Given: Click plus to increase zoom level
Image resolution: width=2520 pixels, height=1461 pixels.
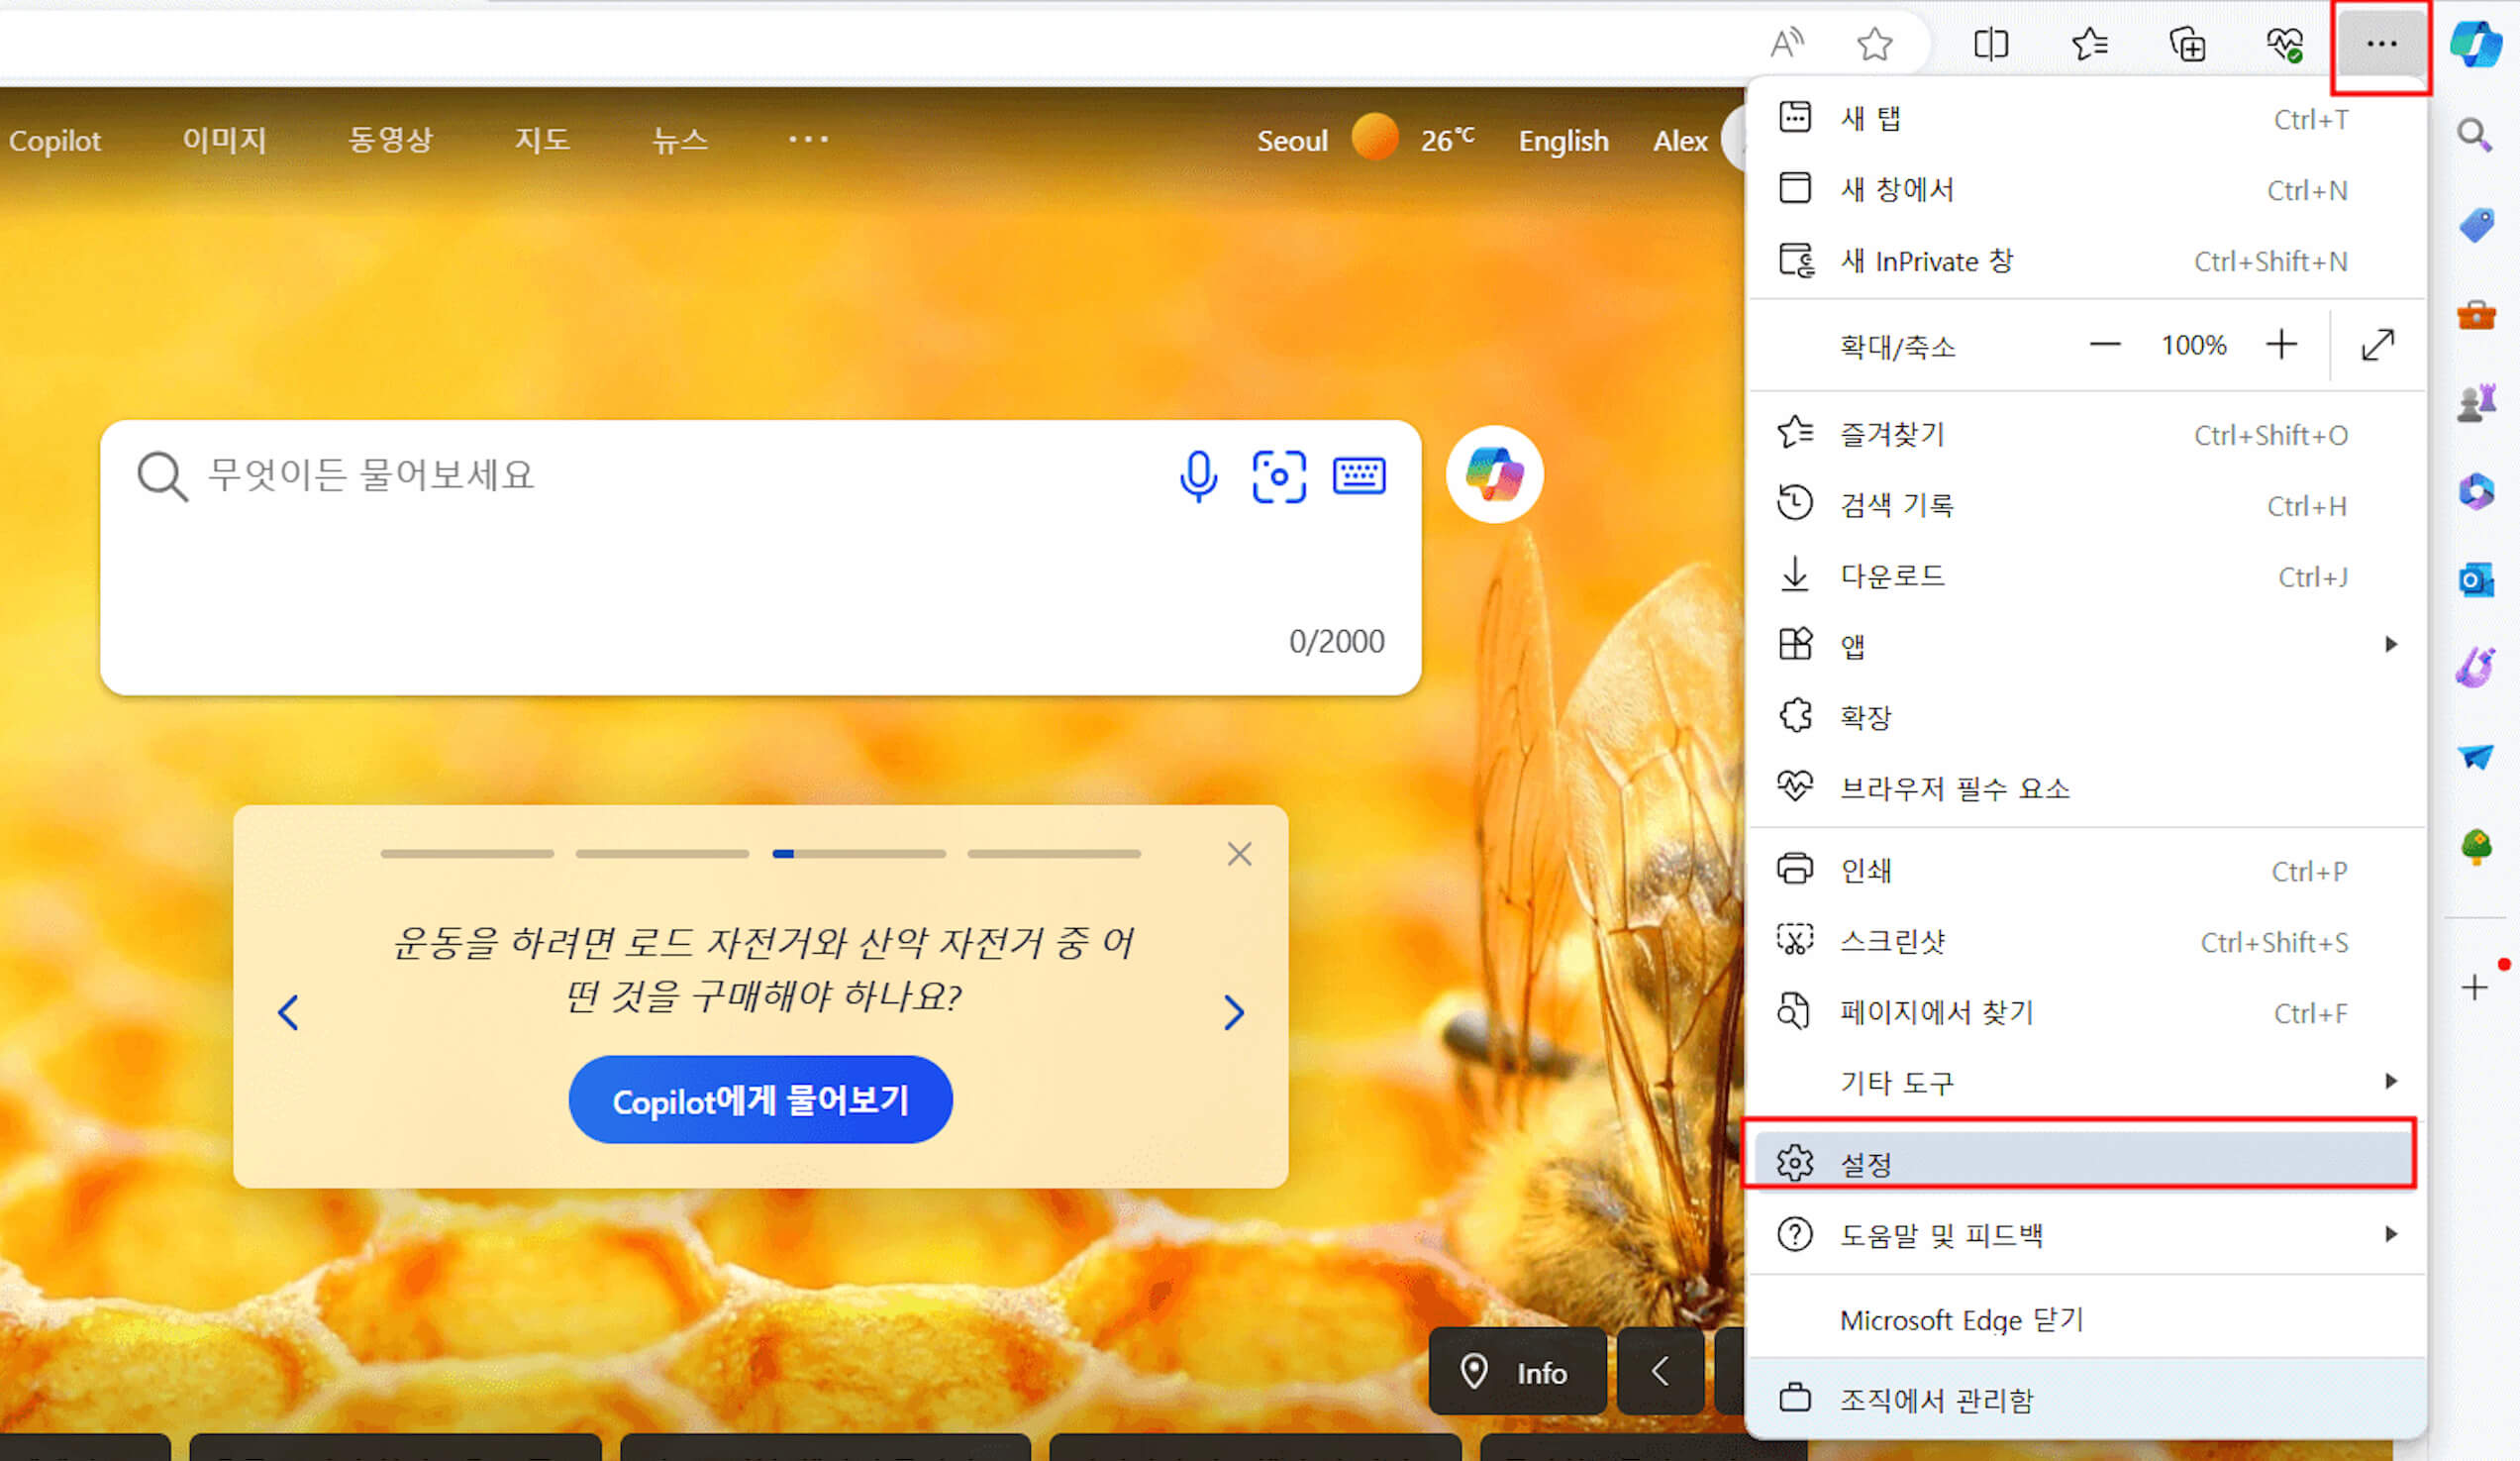Looking at the screenshot, I should (x=2282, y=345).
